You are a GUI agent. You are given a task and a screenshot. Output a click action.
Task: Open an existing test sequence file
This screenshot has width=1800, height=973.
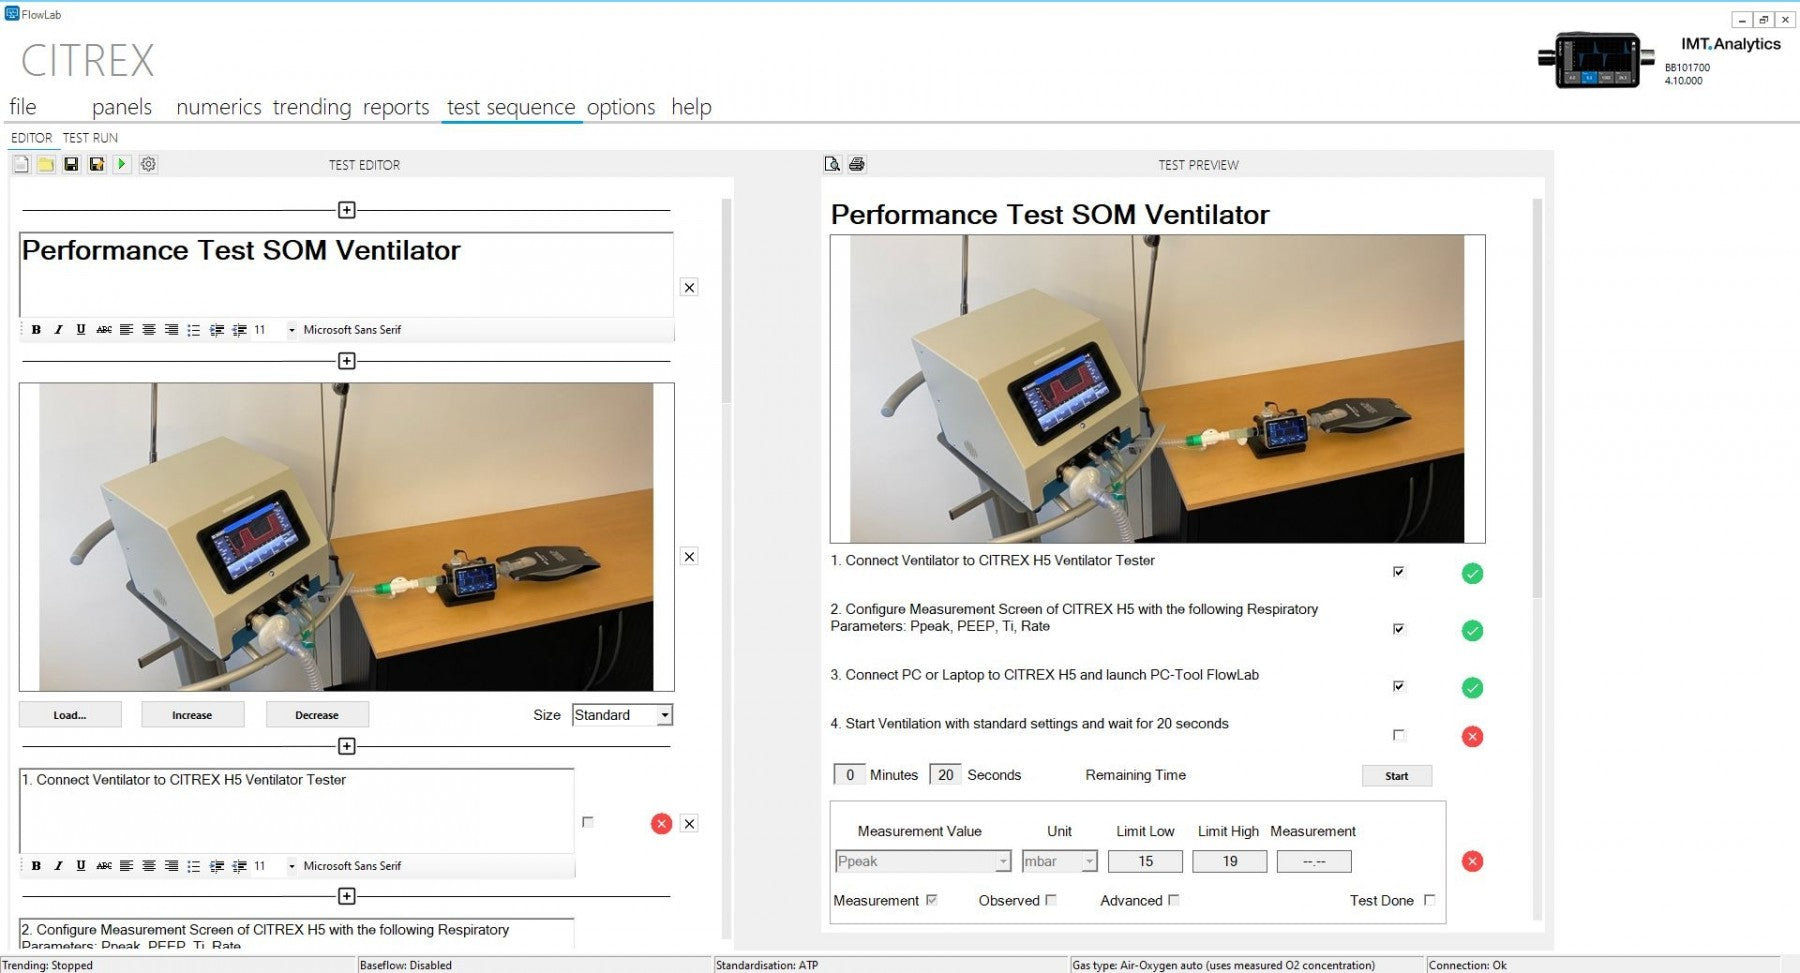pyautogui.click(x=45, y=164)
